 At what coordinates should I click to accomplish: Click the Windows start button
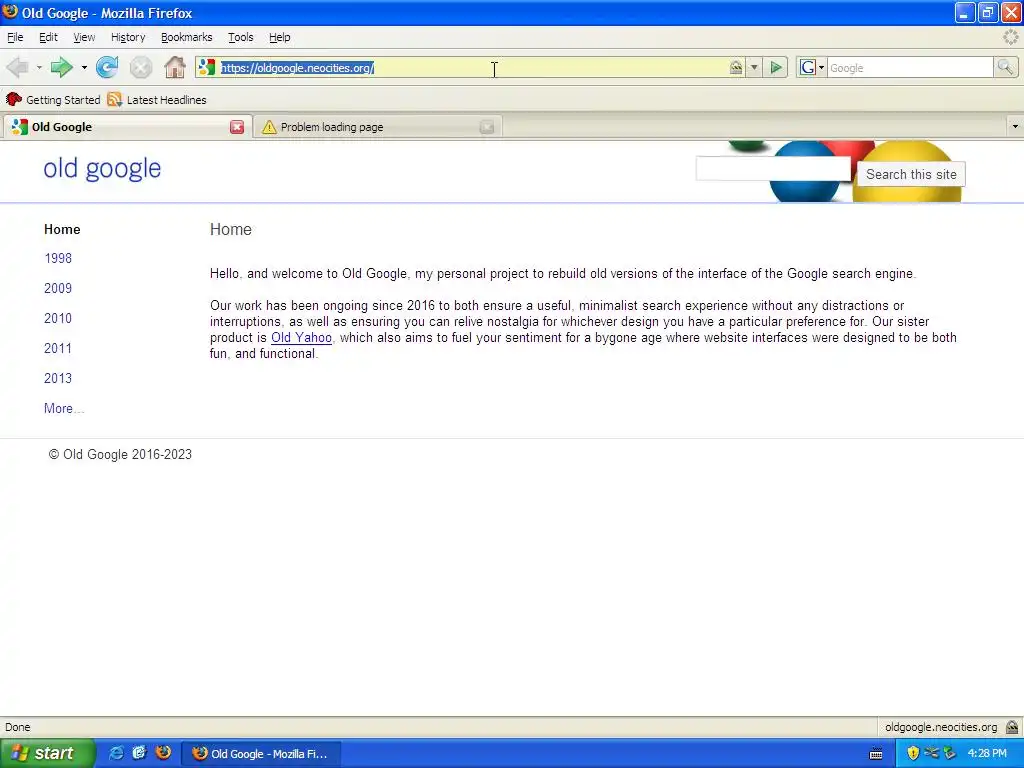[x=47, y=753]
